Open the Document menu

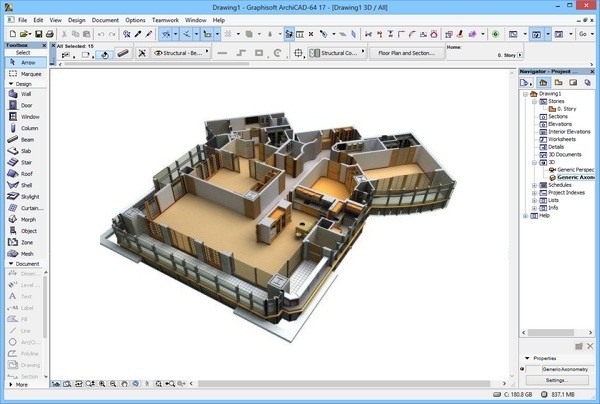coord(105,20)
